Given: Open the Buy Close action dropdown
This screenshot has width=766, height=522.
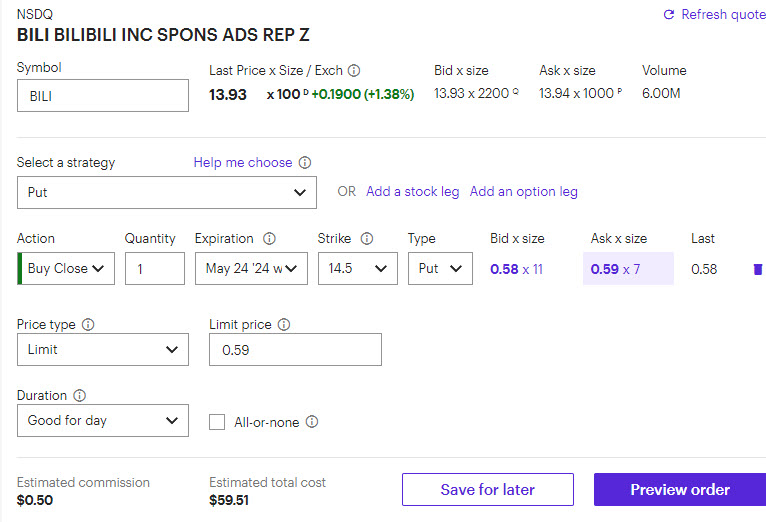Looking at the screenshot, I should (66, 269).
